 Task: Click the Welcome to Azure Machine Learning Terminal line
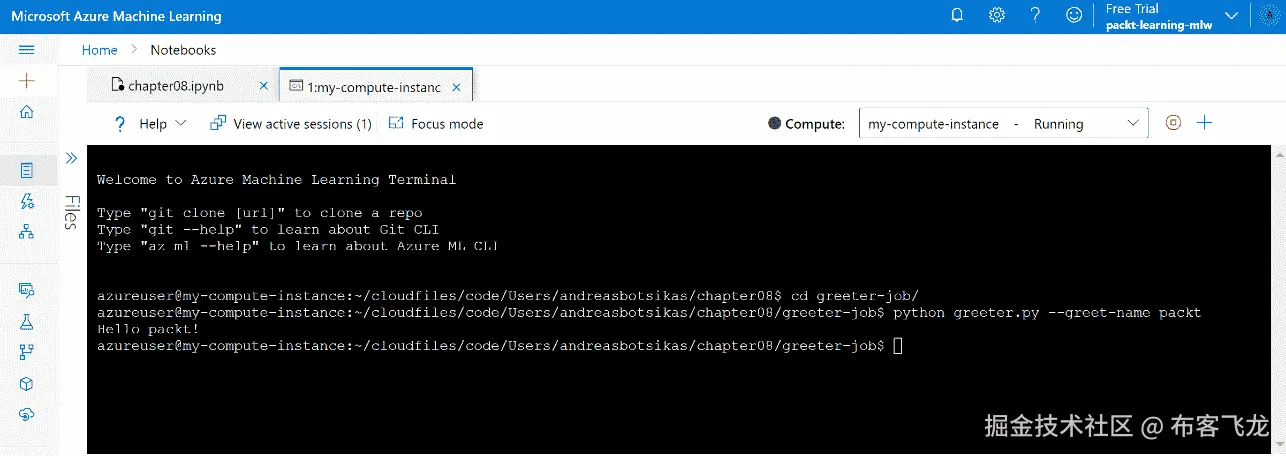[x=276, y=180]
